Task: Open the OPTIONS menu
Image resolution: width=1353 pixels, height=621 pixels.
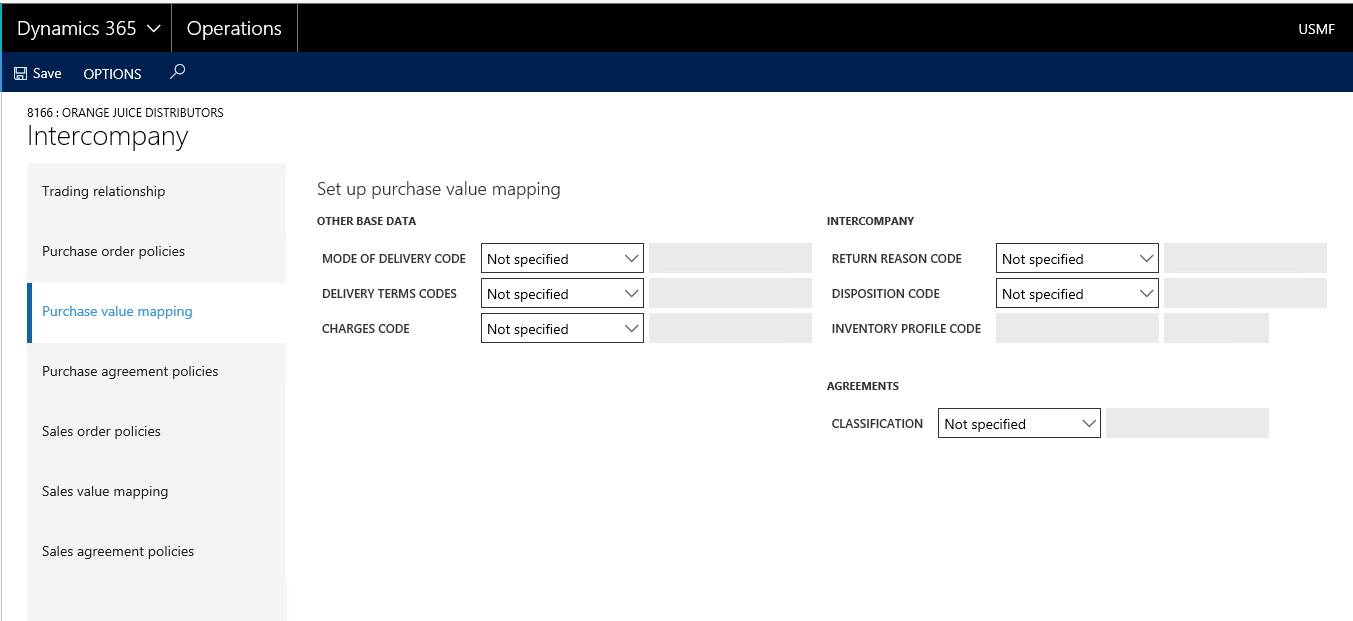Action: [x=112, y=74]
